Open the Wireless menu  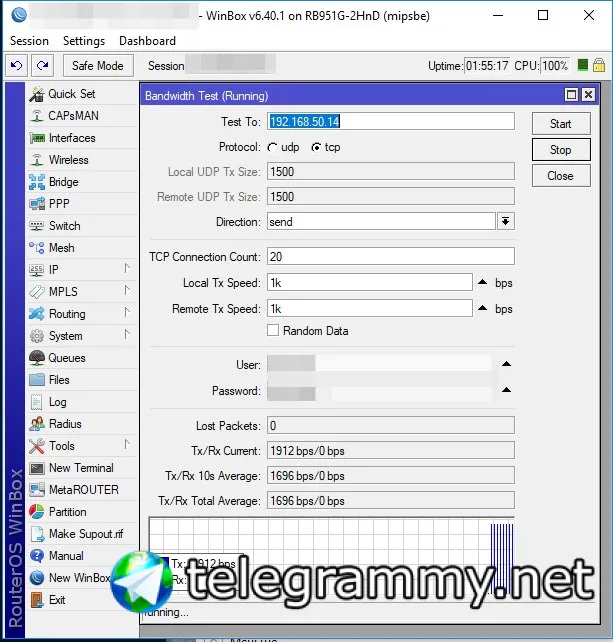(x=81, y=160)
